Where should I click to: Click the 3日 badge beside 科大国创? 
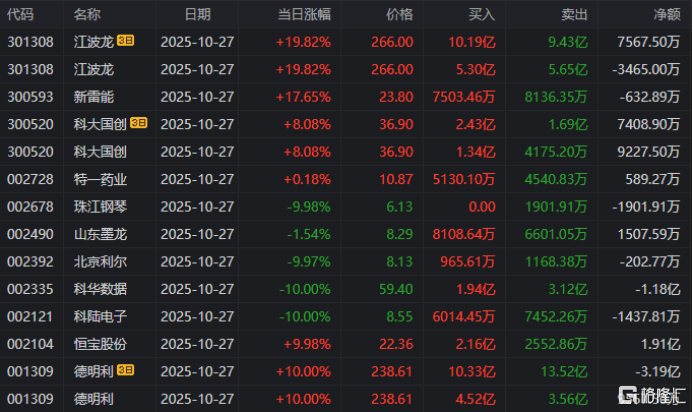(x=139, y=123)
